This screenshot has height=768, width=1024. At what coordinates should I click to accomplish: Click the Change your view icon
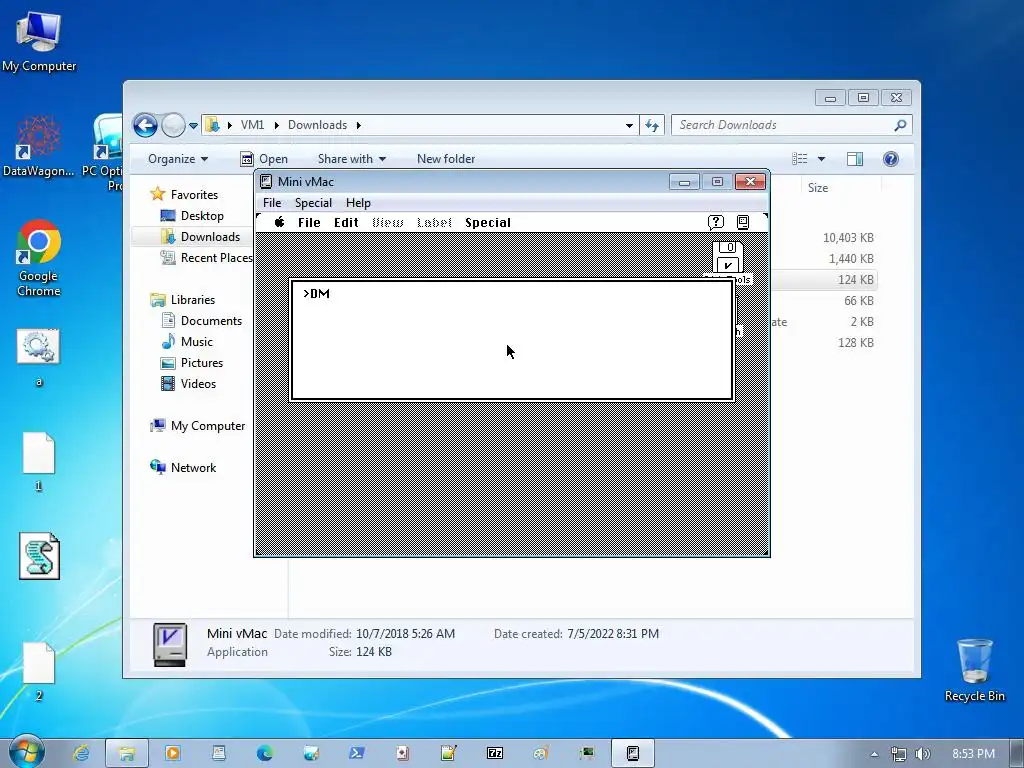pyautogui.click(x=799, y=159)
